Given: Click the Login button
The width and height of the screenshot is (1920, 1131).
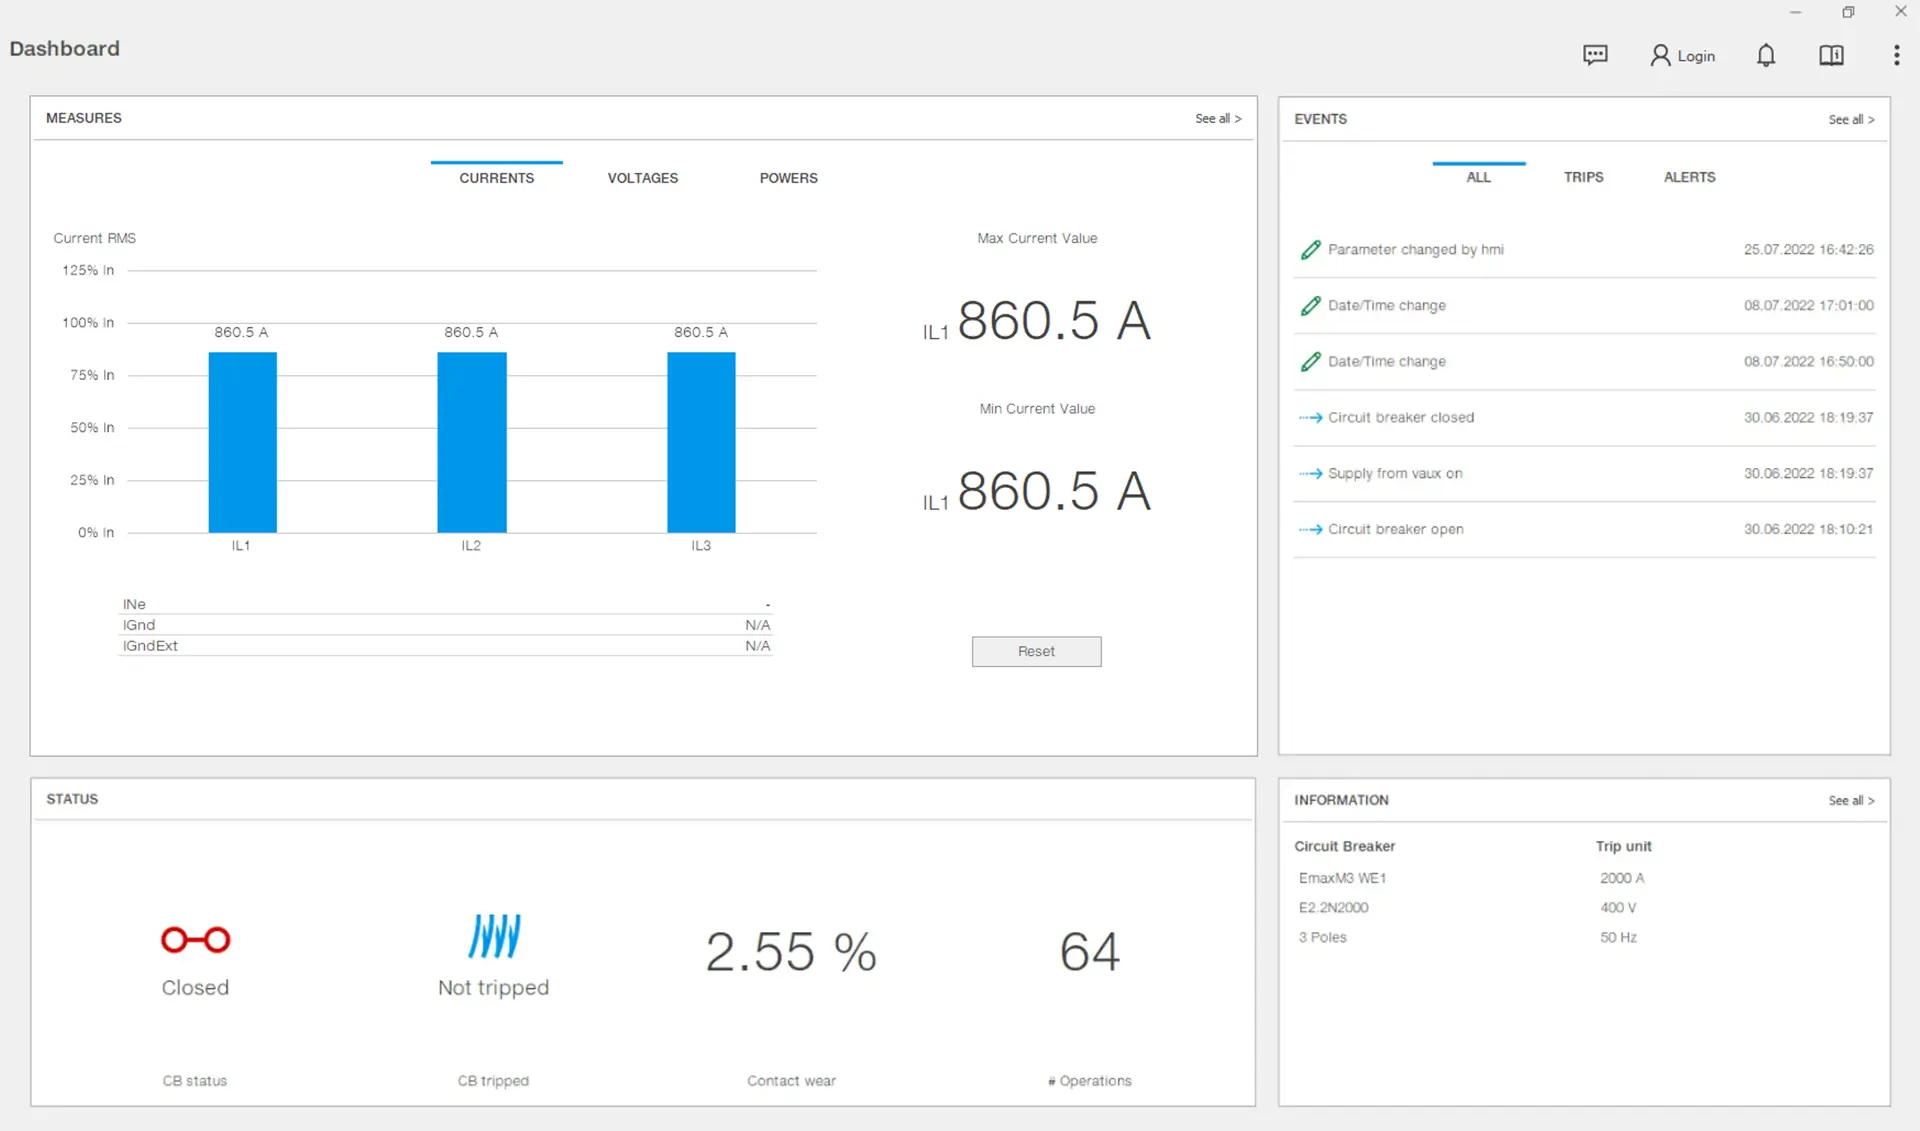Looking at the screenshot, I should (1683, 56).
